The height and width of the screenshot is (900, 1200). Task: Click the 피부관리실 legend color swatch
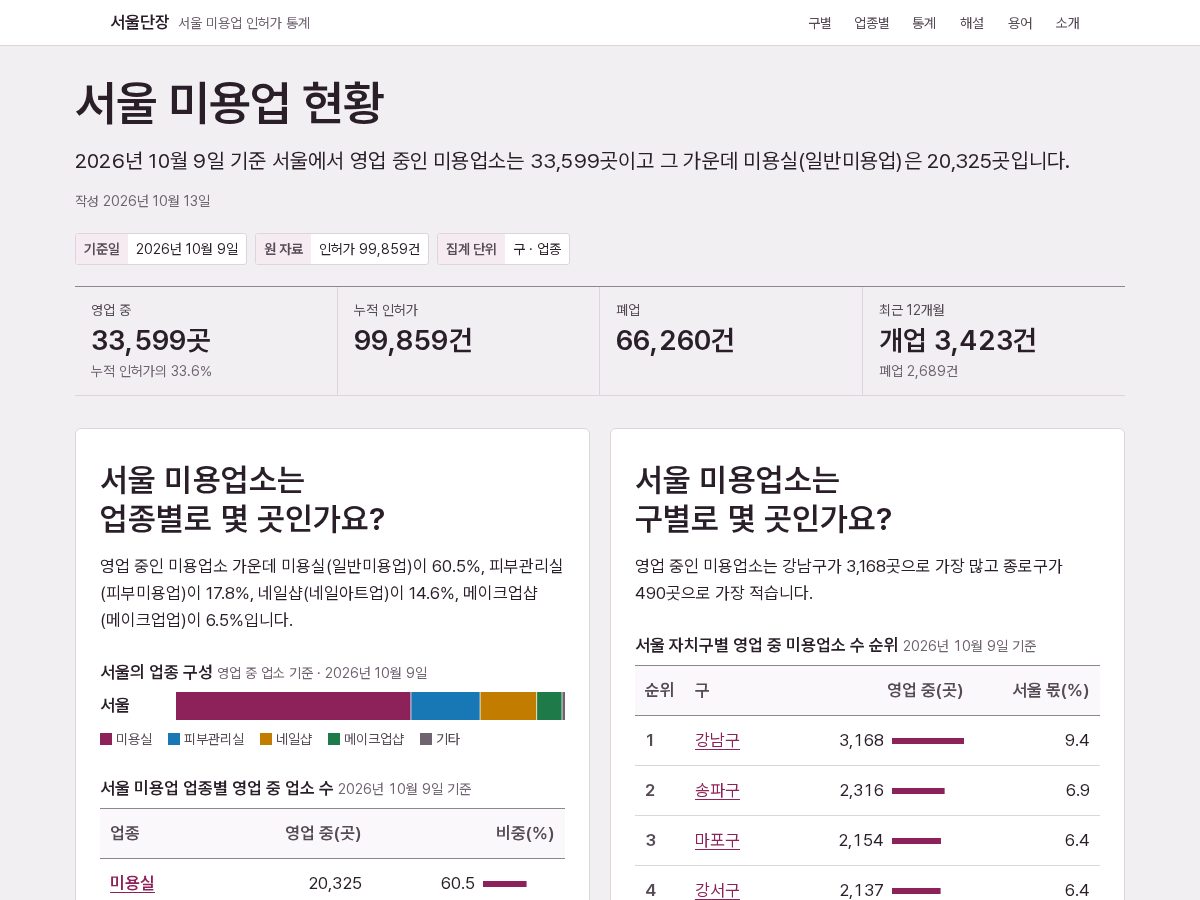click(x=174, y=739)
